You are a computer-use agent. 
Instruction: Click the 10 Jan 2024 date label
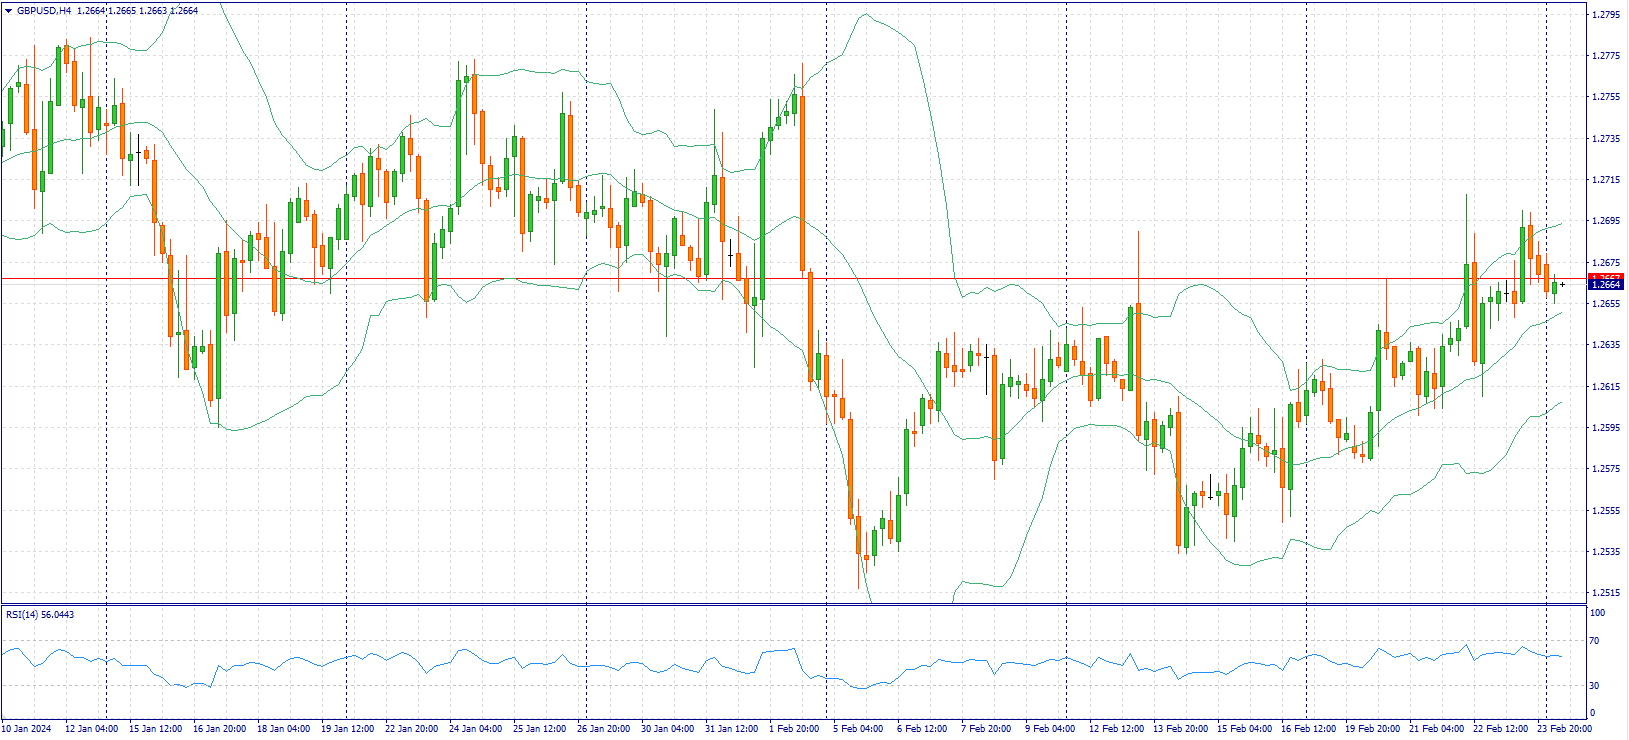[27, 729]
